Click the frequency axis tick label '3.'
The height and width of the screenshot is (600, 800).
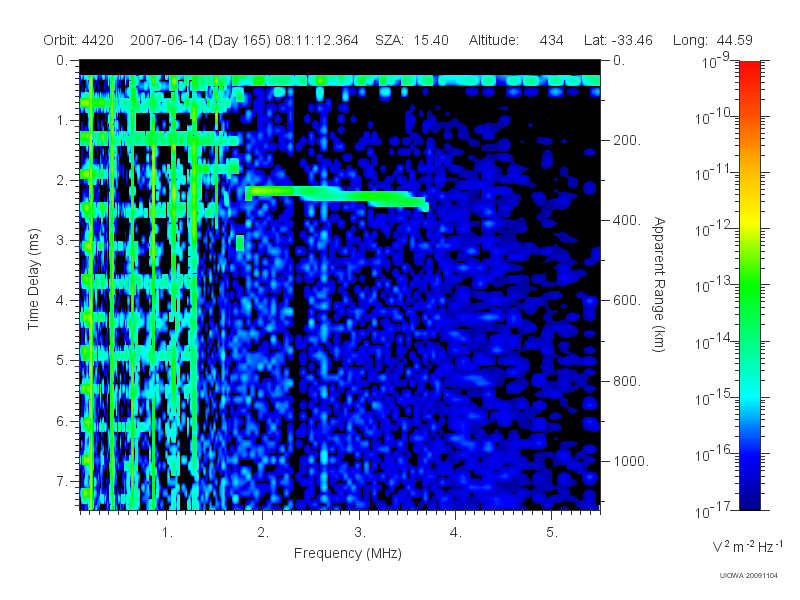click(360, 533)
